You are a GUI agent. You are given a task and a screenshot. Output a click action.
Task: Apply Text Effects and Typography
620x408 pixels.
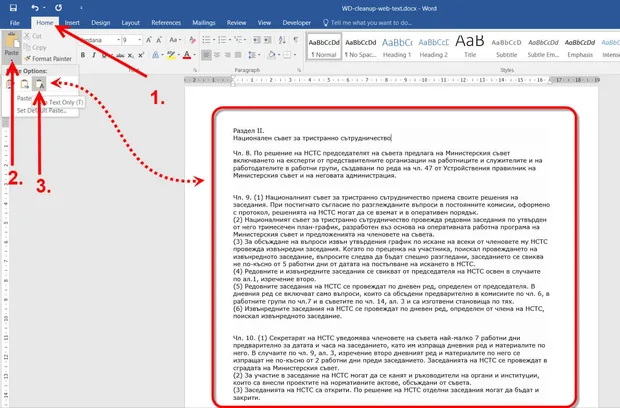pyautogui.click(x=155, y=55)
